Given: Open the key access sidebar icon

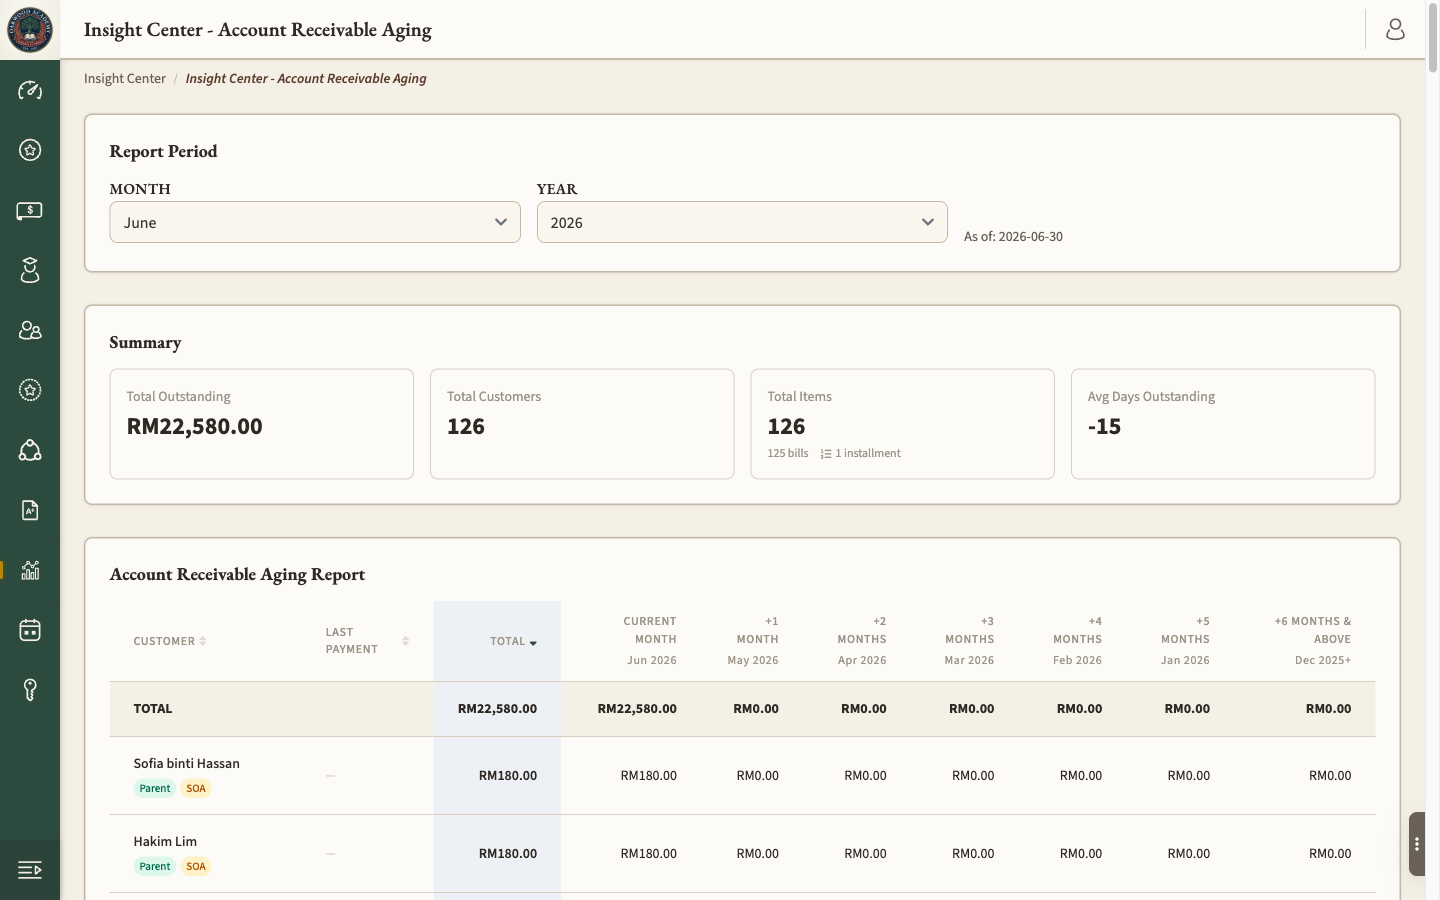Looking at the screenshot, I should (30, 690).
